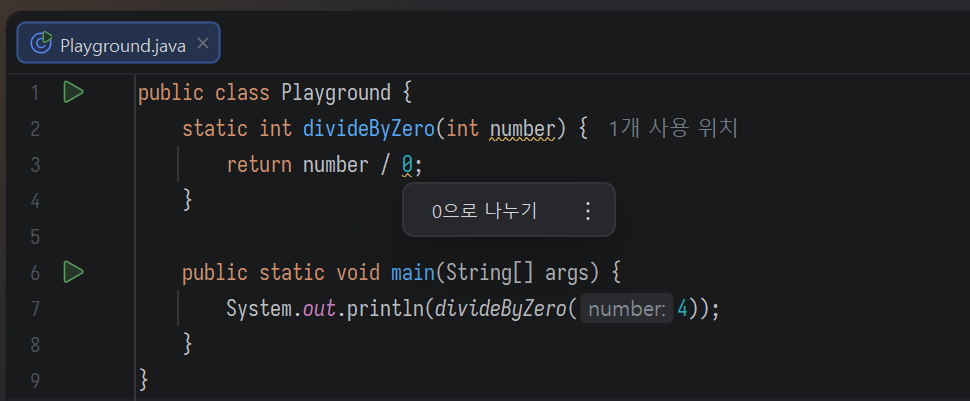Click the divideByZero call inside println
Viewport: 970px width, 401px height.
pos(500,309)
